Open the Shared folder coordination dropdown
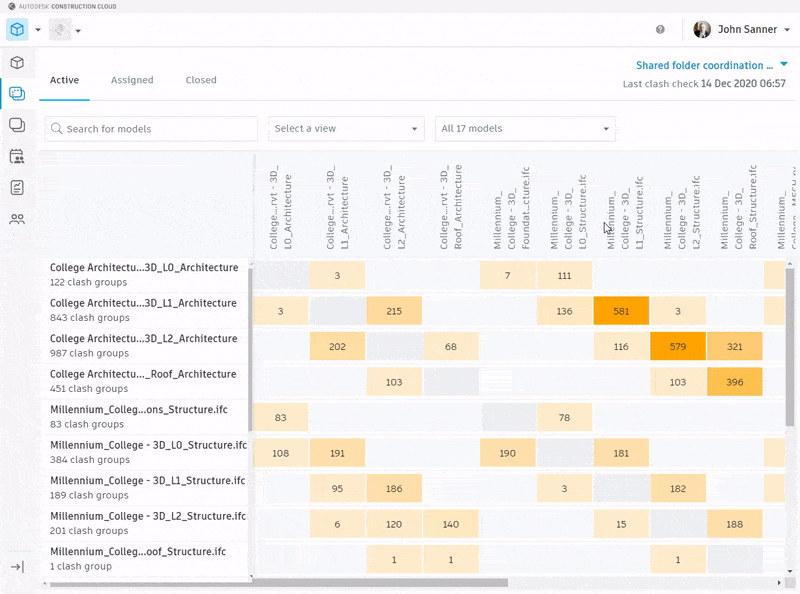Viewport: 800px width, 594px height. coord(712,65)
